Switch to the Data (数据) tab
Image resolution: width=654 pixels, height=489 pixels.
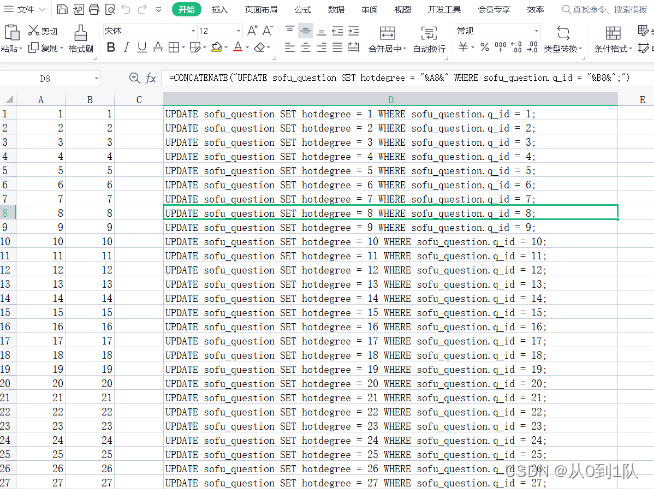336,9
